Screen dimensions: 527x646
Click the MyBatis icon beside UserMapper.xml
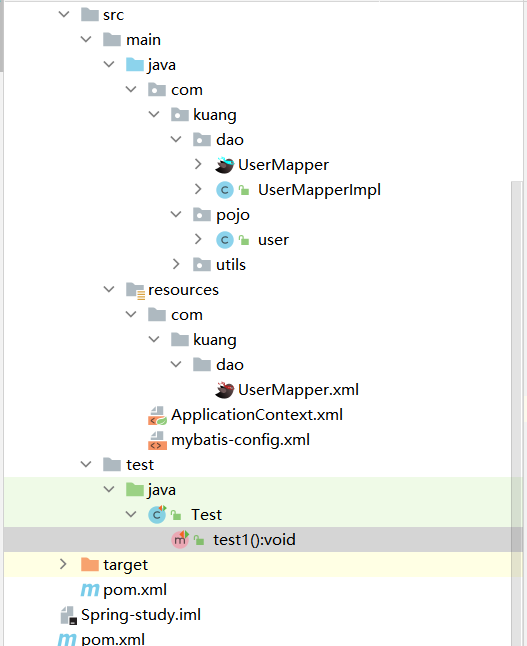tap(225, 390)
